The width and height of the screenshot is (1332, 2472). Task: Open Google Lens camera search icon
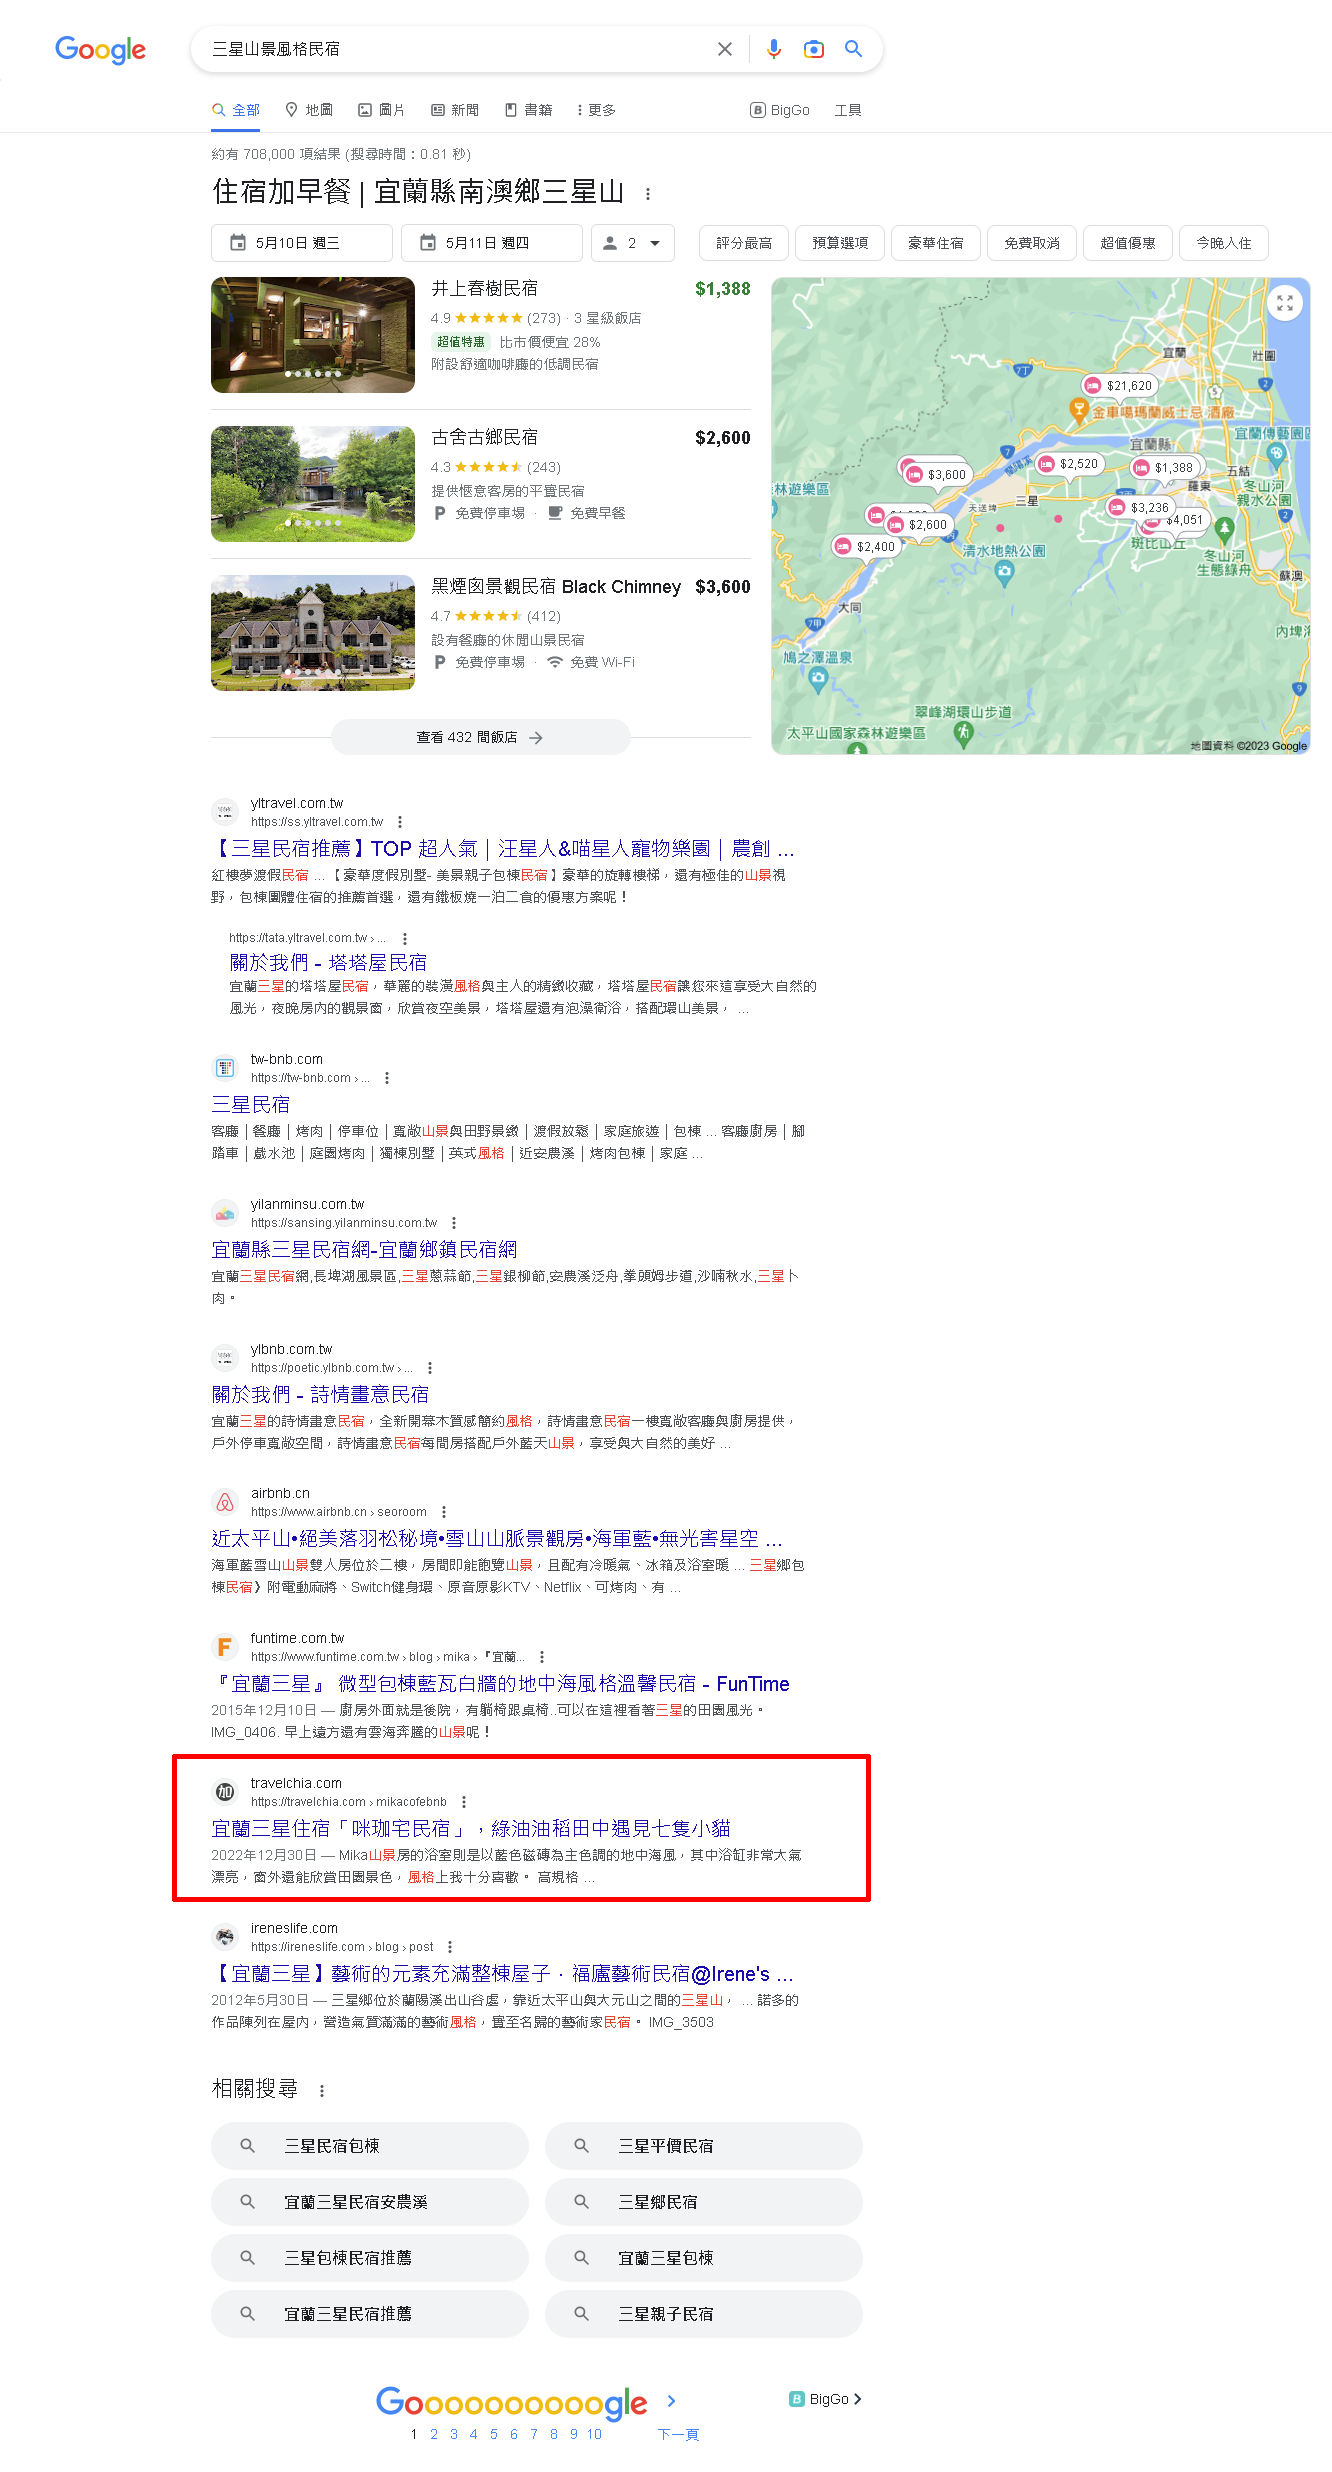(814, 49)
